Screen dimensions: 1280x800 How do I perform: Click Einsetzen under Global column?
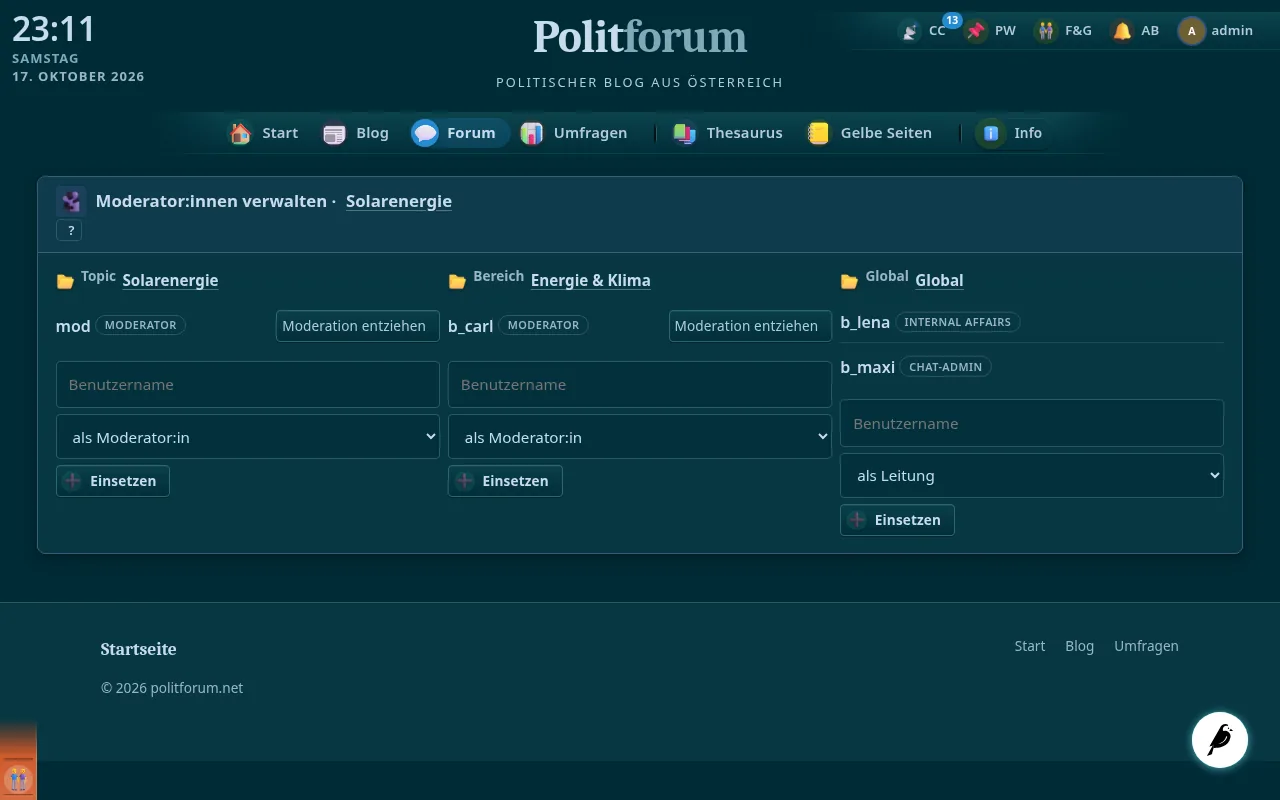point(897,520)
